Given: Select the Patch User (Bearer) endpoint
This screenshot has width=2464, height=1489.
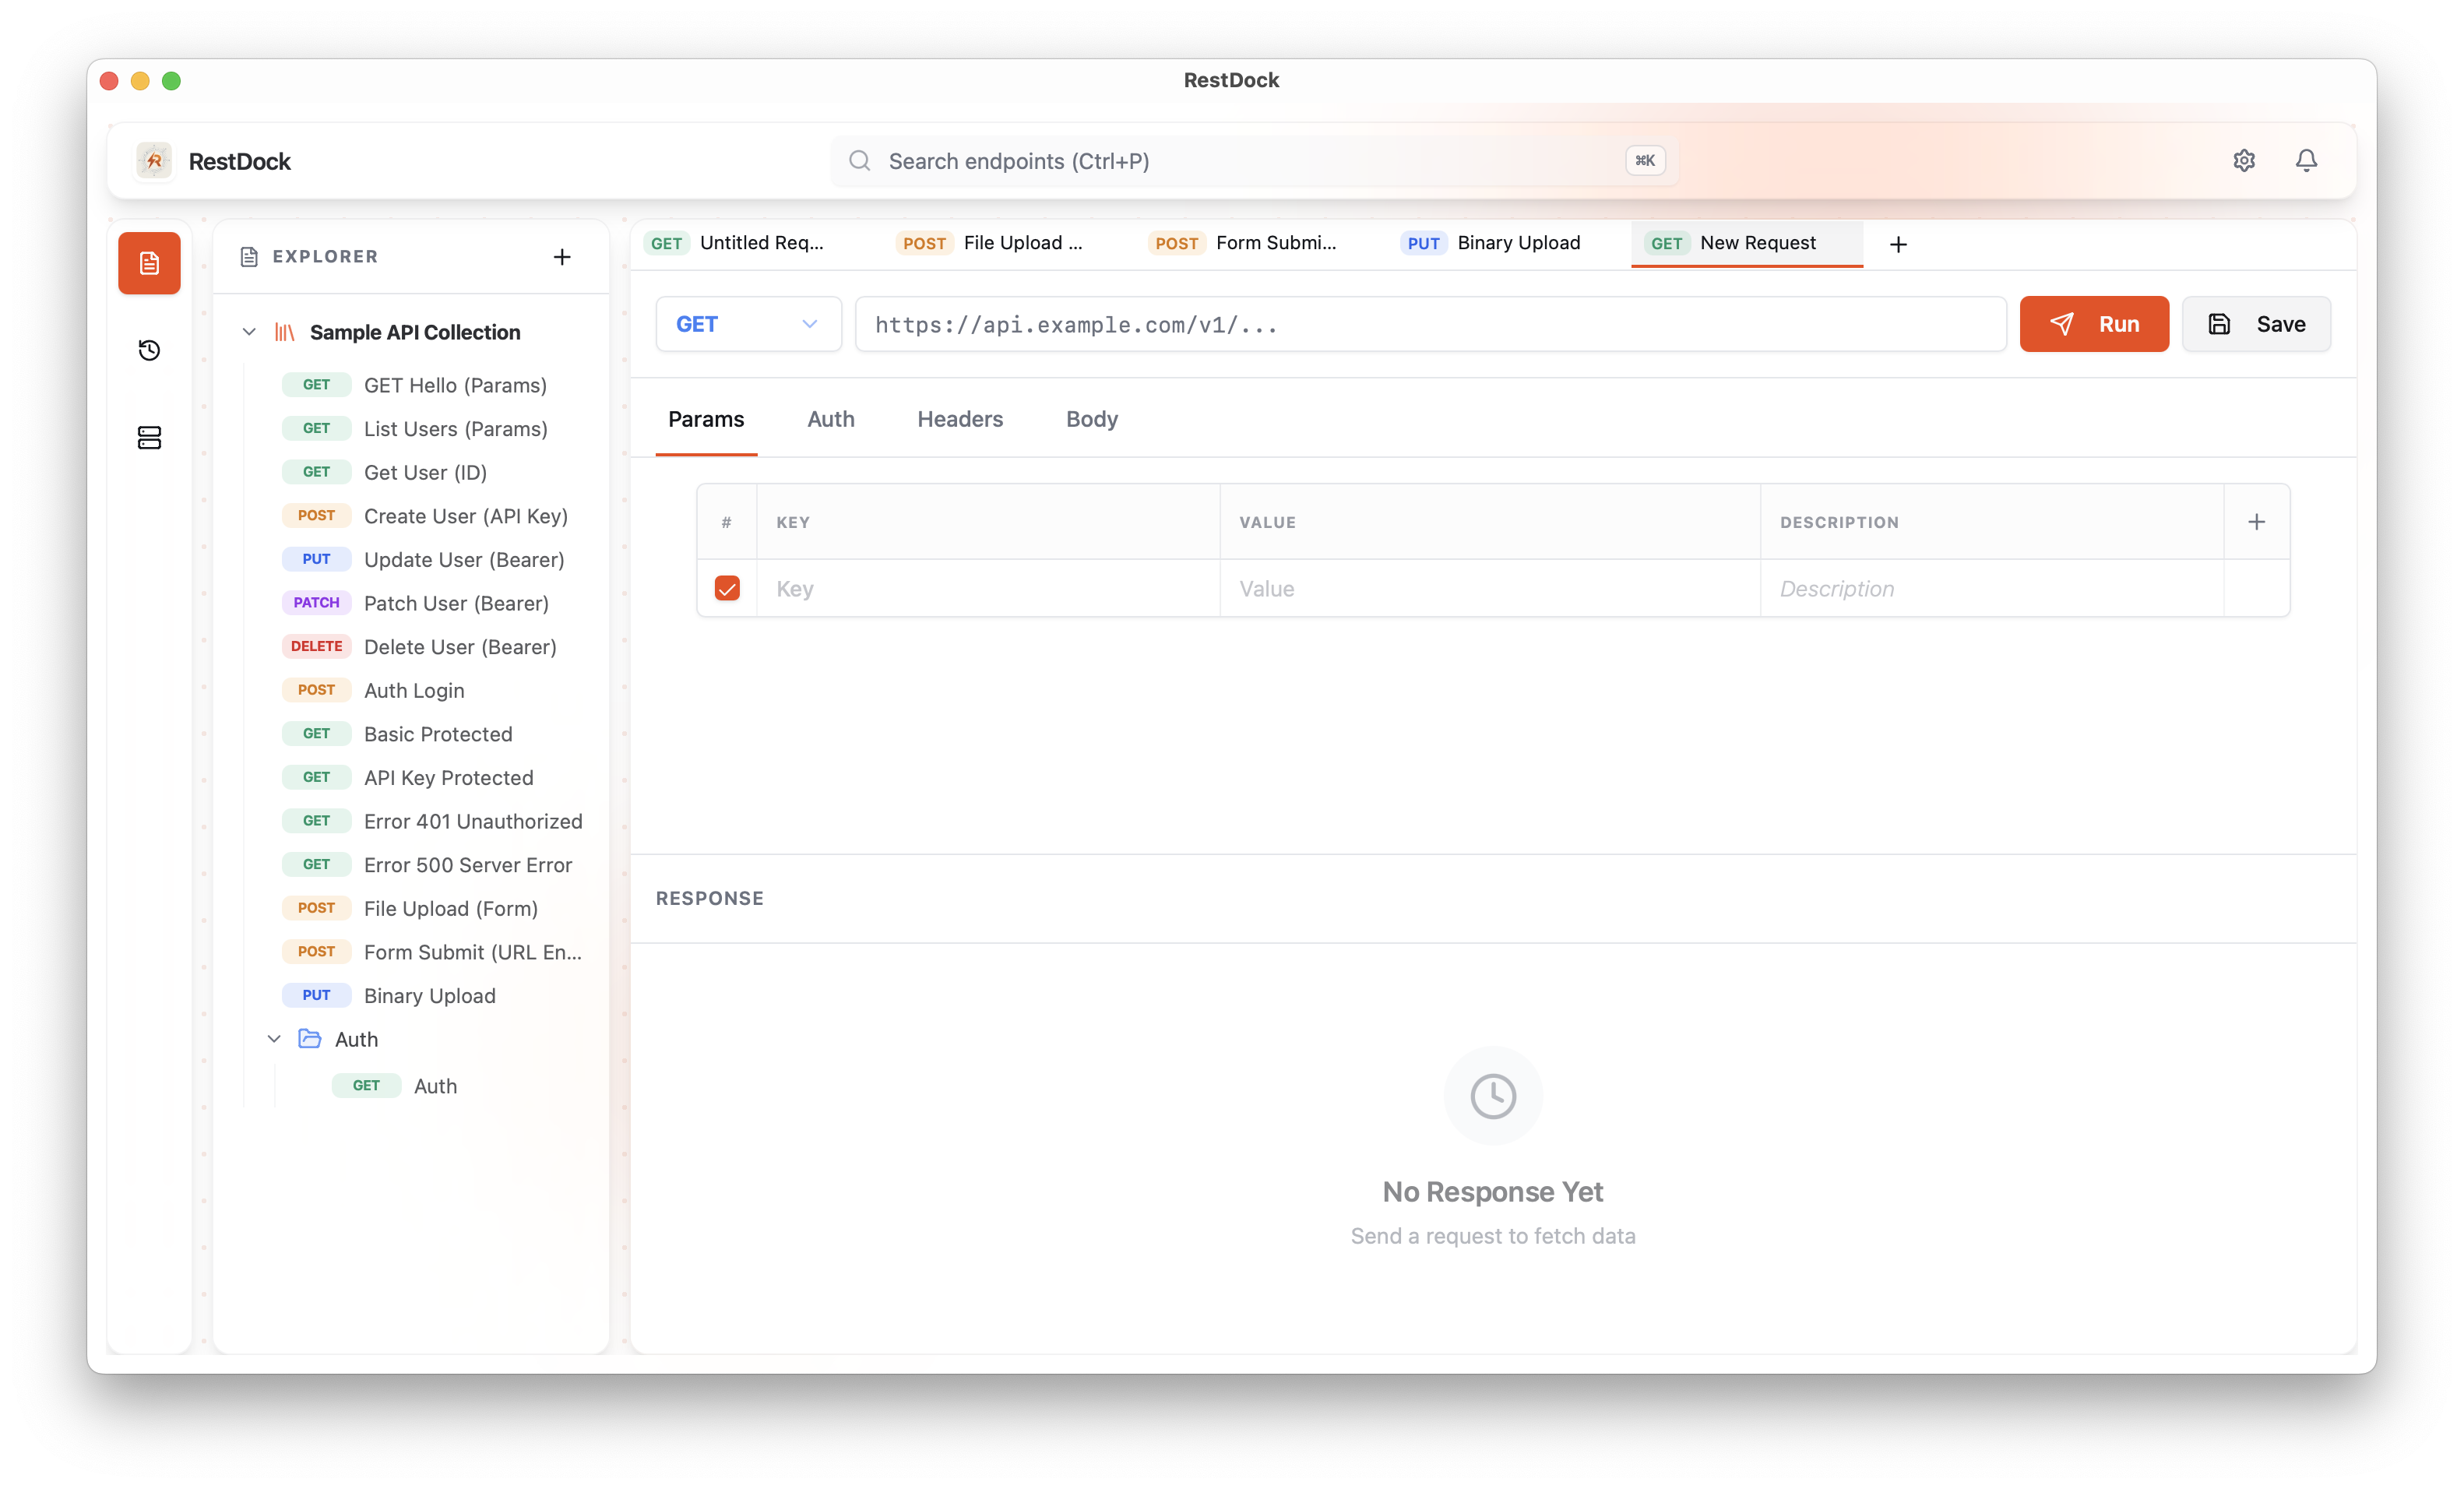Looking at the screenshot, I should point(456,603).
